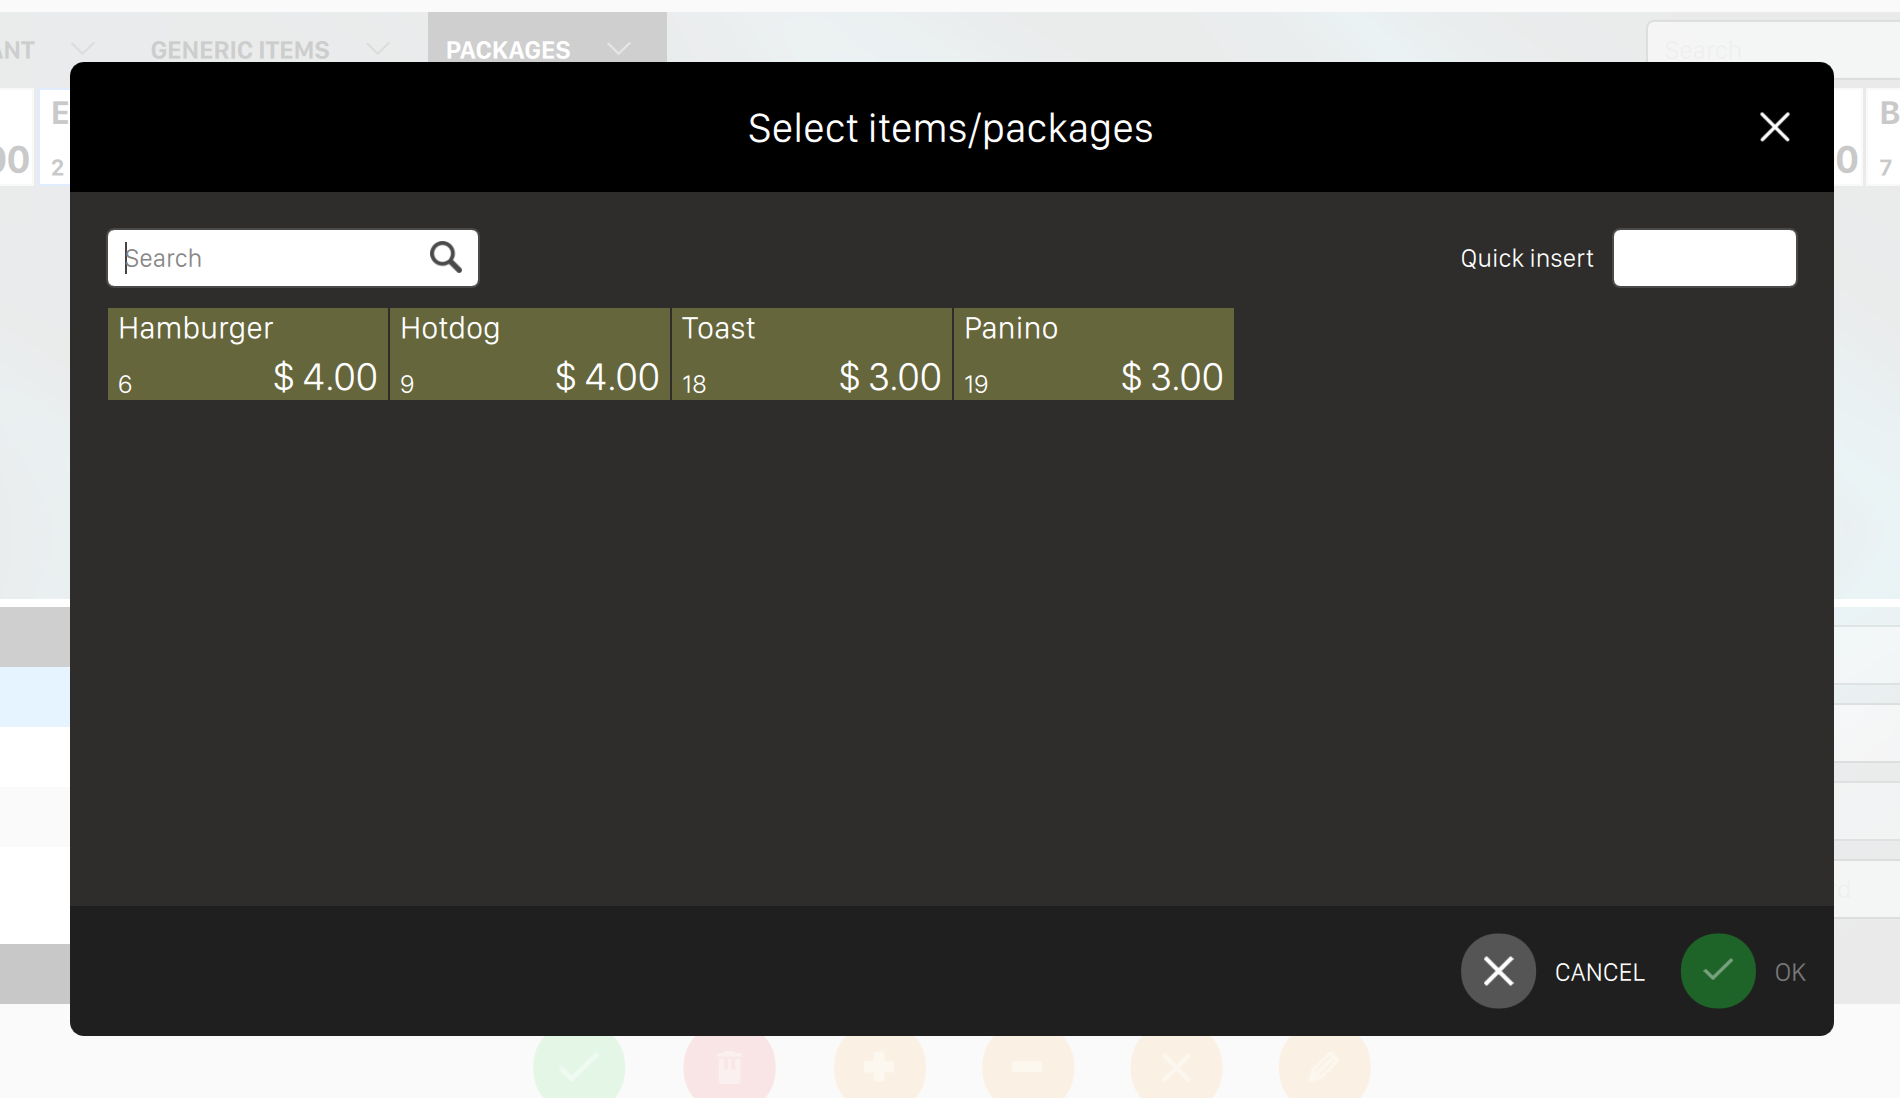Click the minus icon in the bottom toolbar
The height and width of the screenshot is (1098, 1900).
[x=1027, y=1066]
